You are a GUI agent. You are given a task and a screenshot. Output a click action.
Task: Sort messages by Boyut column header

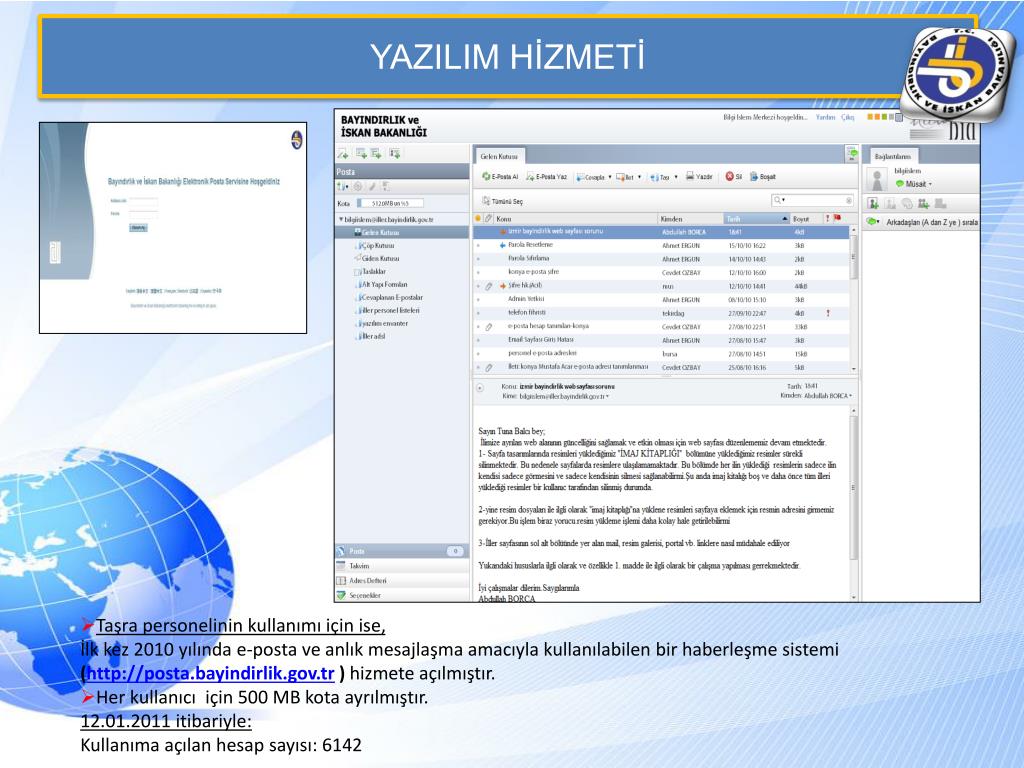(805, 219)
